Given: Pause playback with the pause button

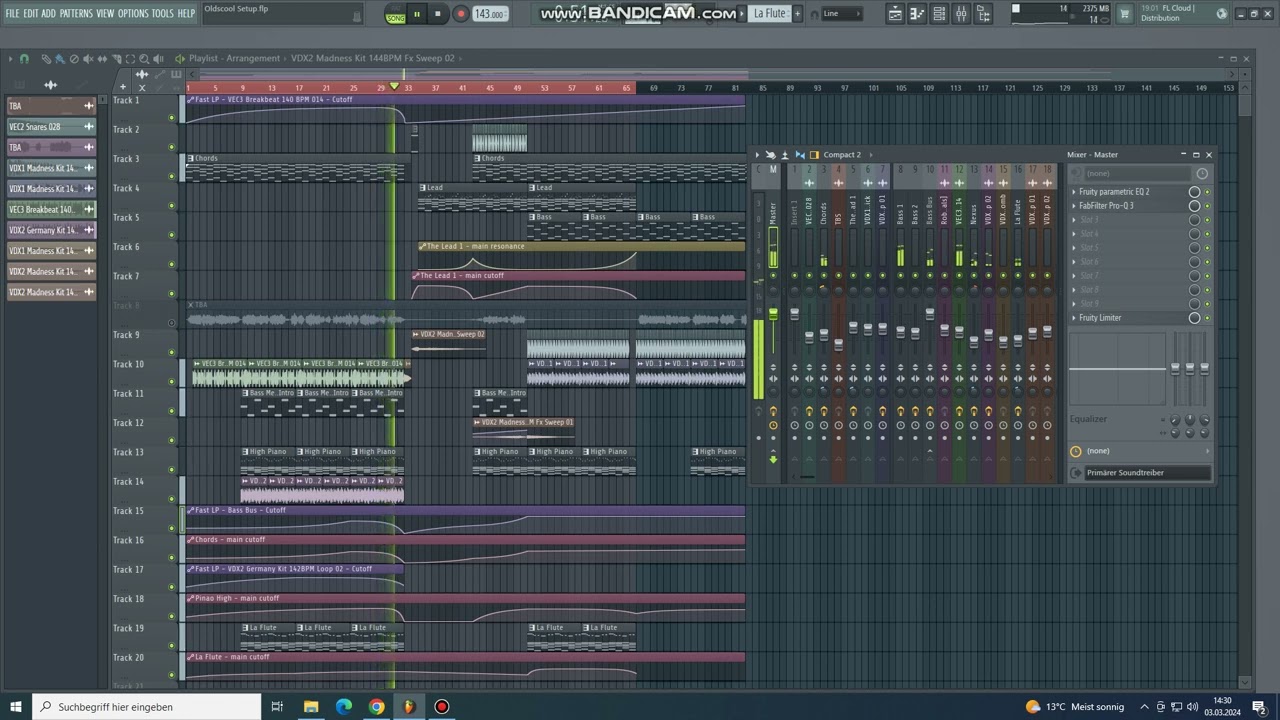Looking at the screenshot, I should (417, 14).
